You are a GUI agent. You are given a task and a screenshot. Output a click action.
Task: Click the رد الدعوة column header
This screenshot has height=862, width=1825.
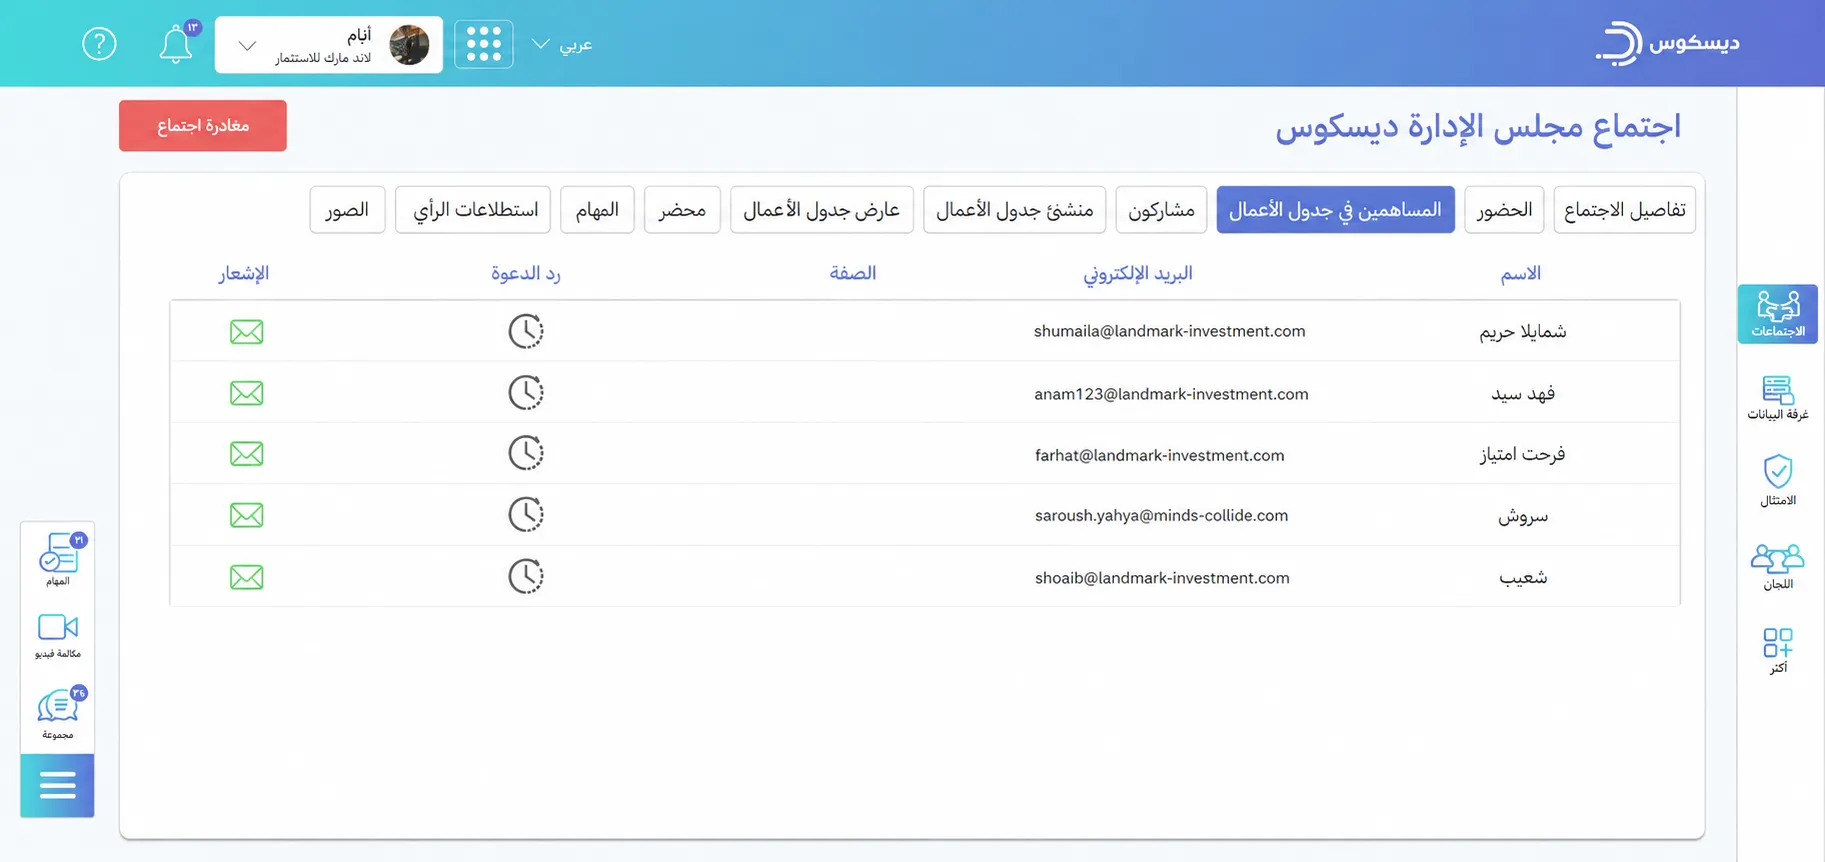point(526,274)
